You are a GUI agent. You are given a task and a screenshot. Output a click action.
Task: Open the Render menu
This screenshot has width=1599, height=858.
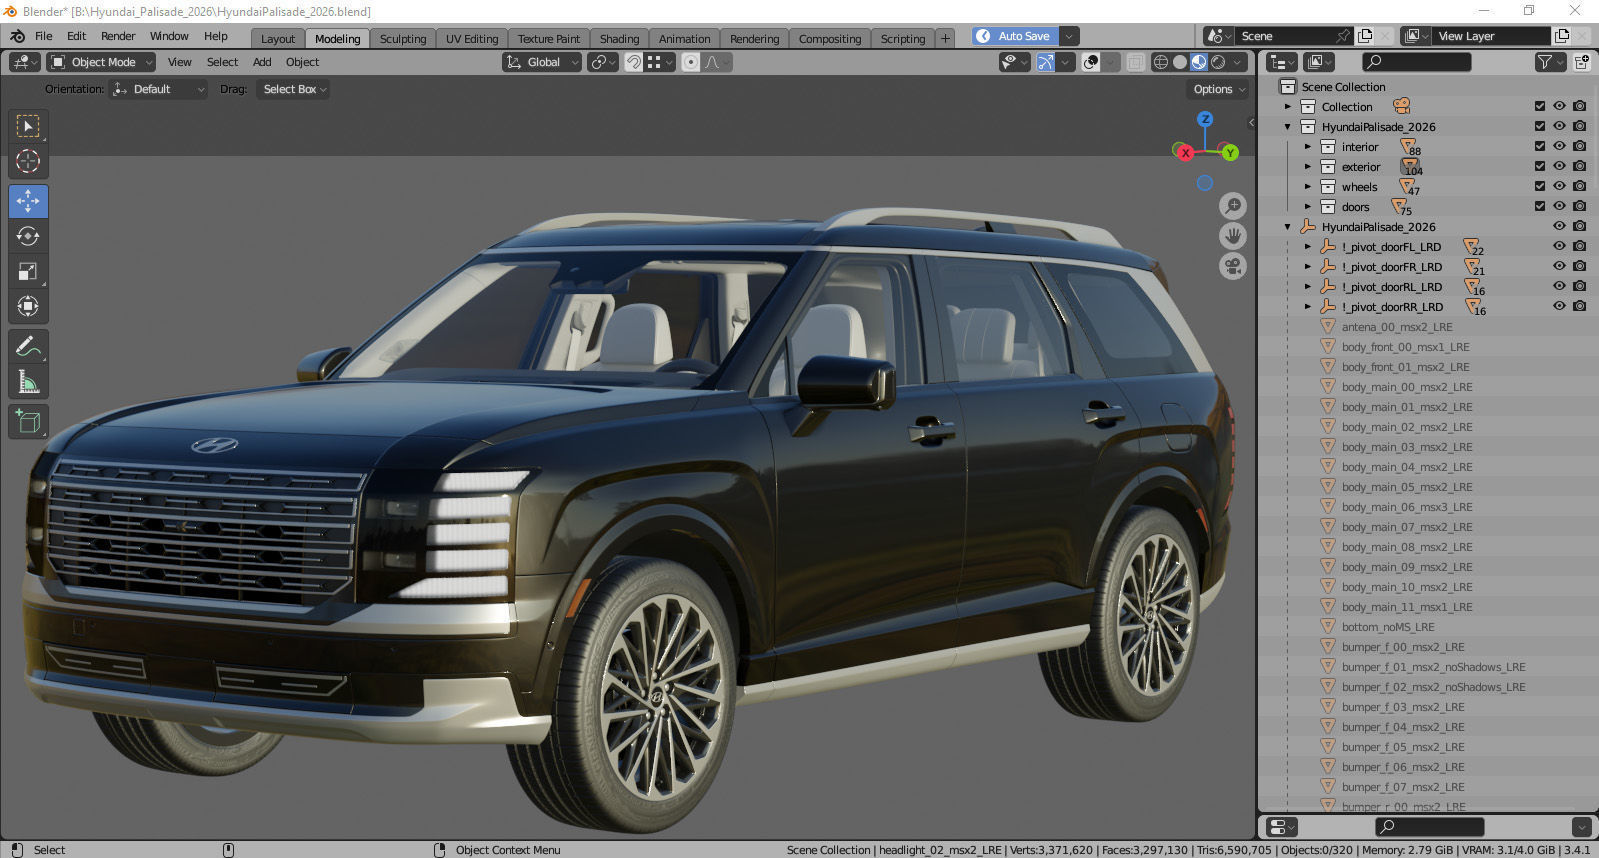[118, 36]
